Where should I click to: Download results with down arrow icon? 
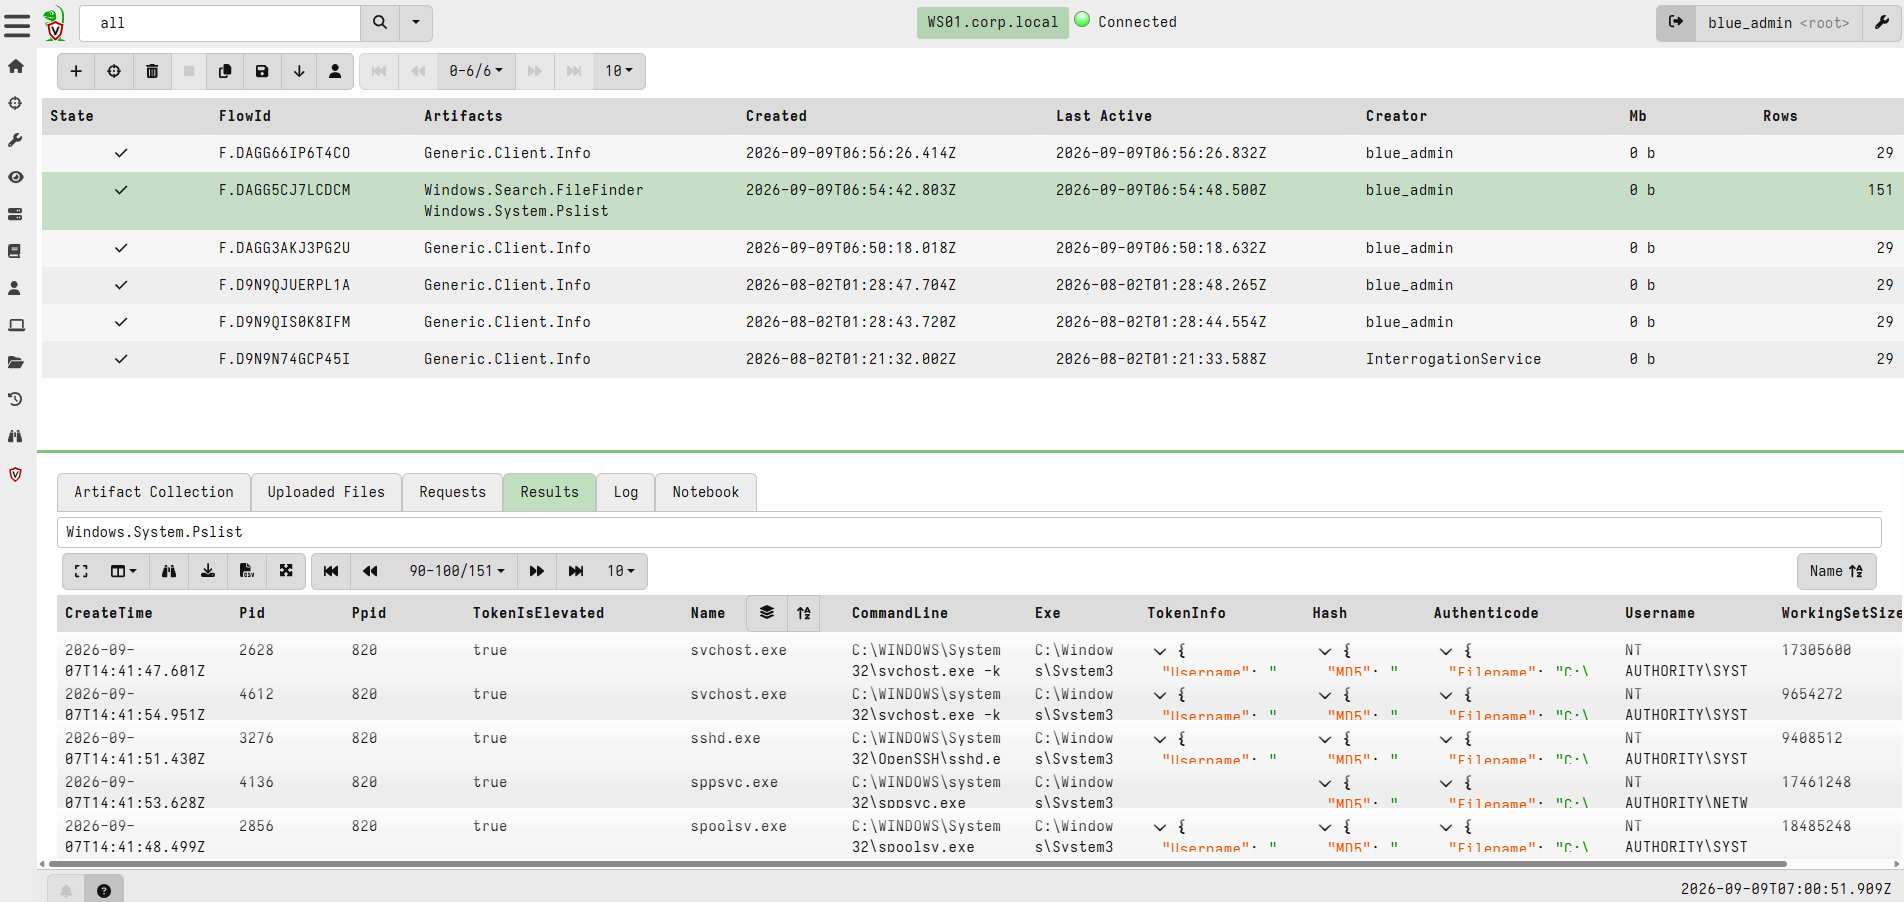299,71
